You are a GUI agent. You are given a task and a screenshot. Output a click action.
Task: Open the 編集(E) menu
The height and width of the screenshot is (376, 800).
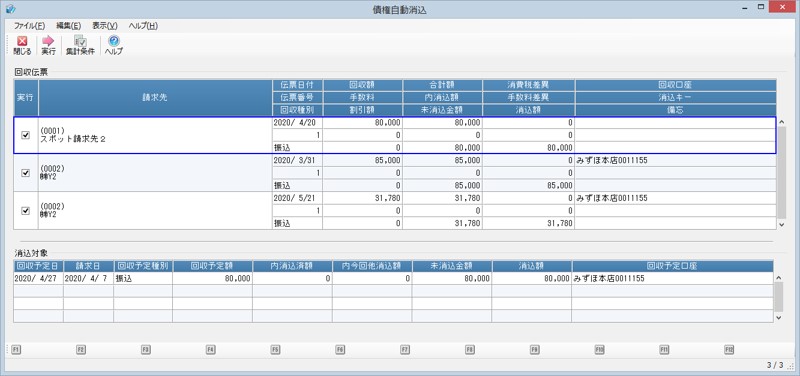[x=68, y=26]
